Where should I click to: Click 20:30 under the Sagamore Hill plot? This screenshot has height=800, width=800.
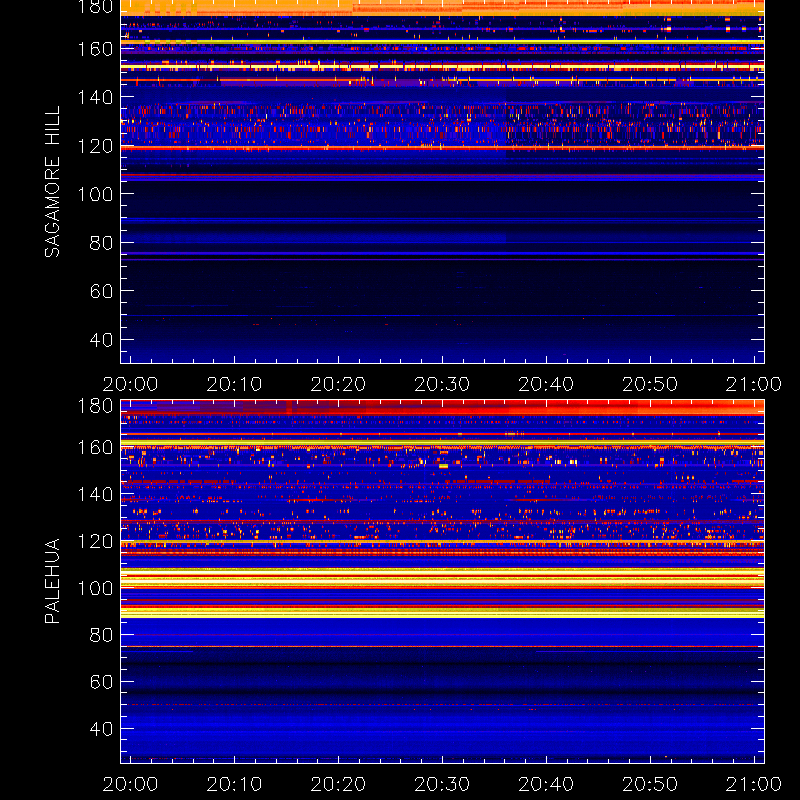442,384
